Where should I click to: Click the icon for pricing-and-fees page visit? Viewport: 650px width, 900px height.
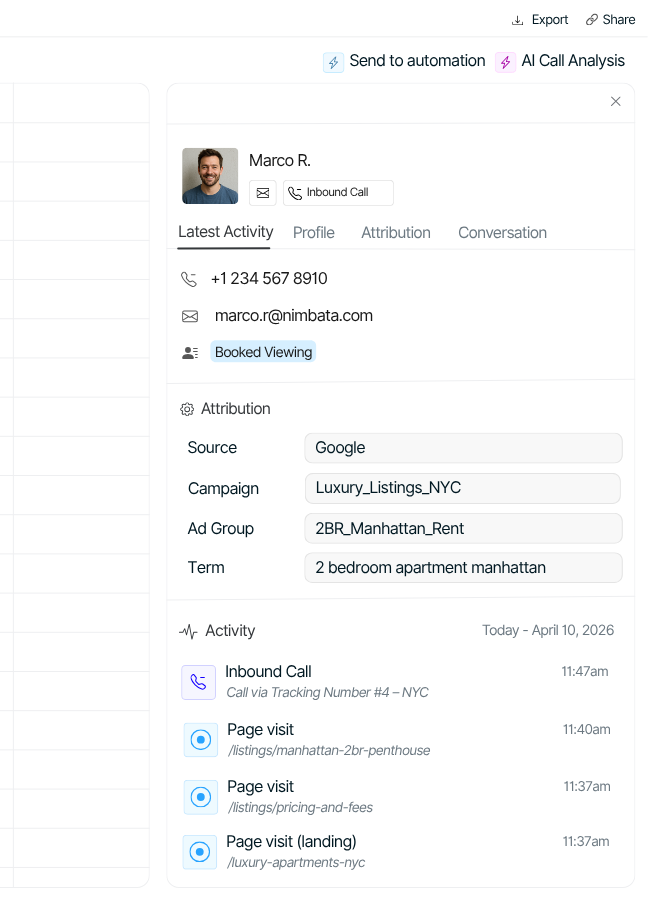(200, 797)
